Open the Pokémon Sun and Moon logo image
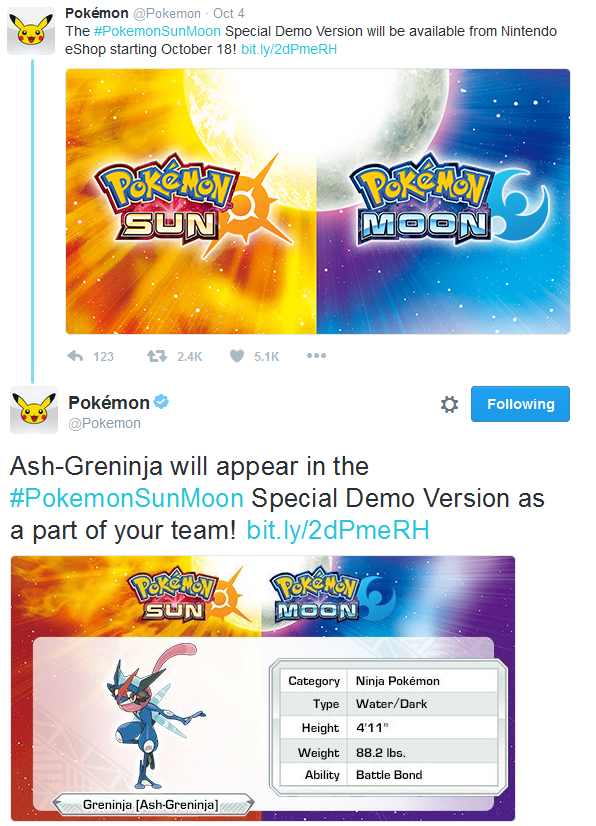 click(x=318, y=201)
